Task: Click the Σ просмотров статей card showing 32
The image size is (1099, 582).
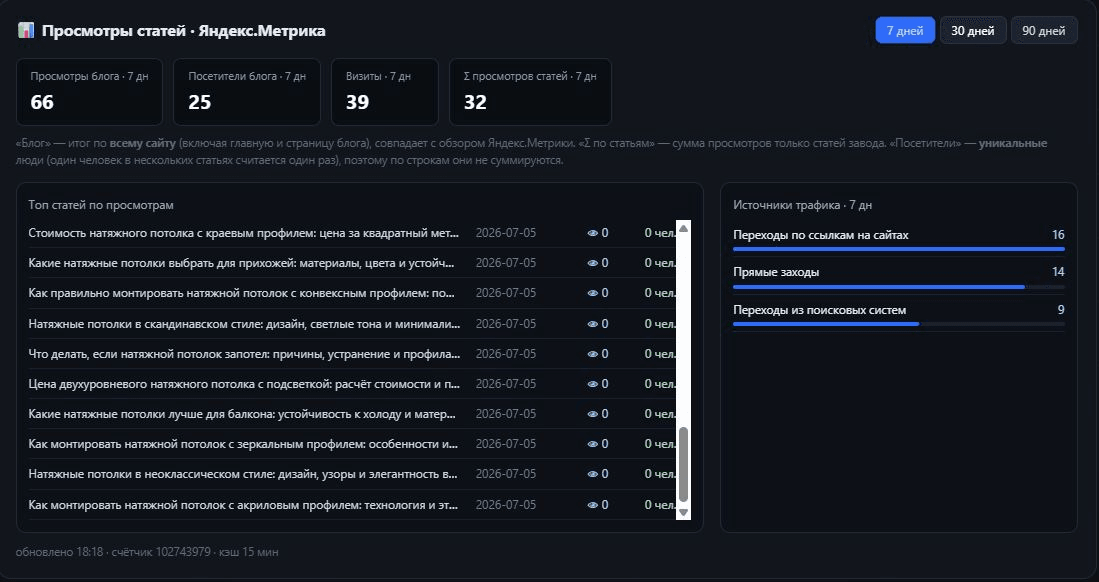Action: [x=530, y=91]
